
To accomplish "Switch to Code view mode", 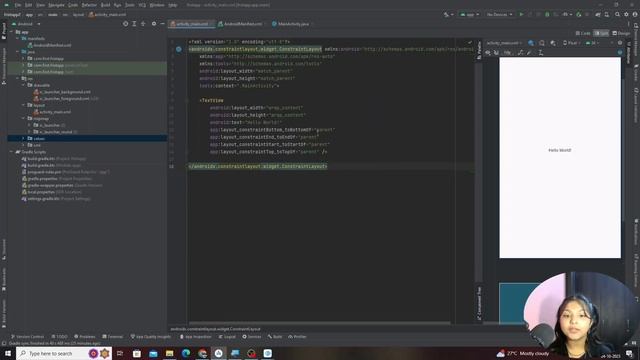I will pos(583,33).
